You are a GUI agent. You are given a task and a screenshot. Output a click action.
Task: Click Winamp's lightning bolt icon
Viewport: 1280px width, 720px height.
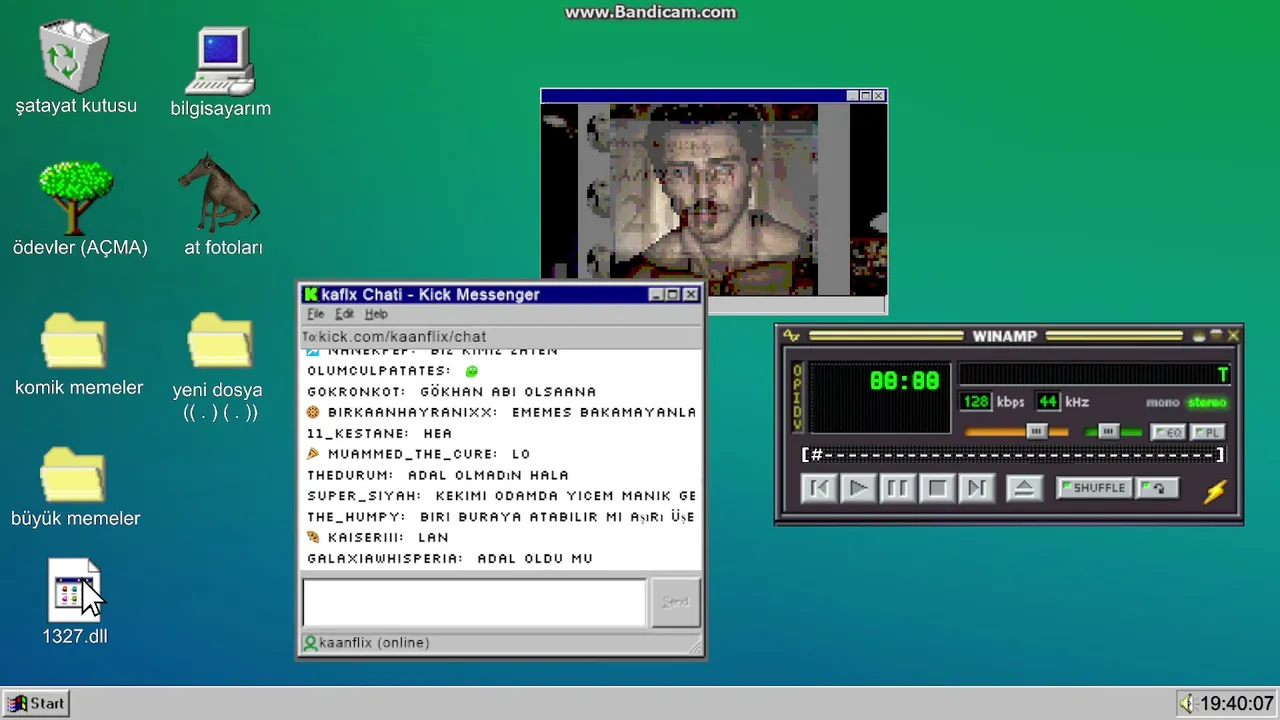click(x=1215, y=491)
